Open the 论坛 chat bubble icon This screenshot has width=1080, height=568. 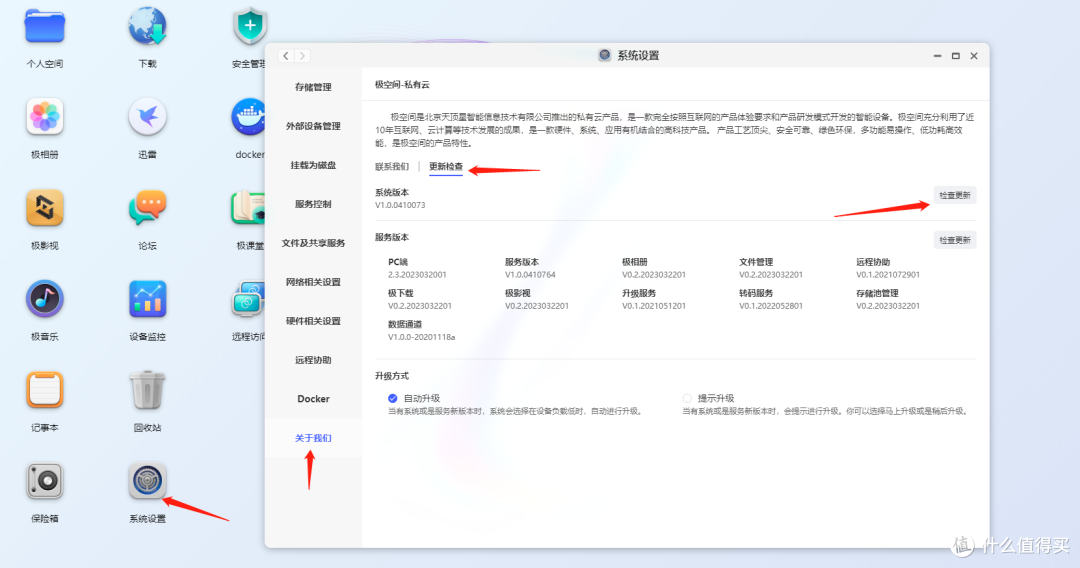(147, 208)
